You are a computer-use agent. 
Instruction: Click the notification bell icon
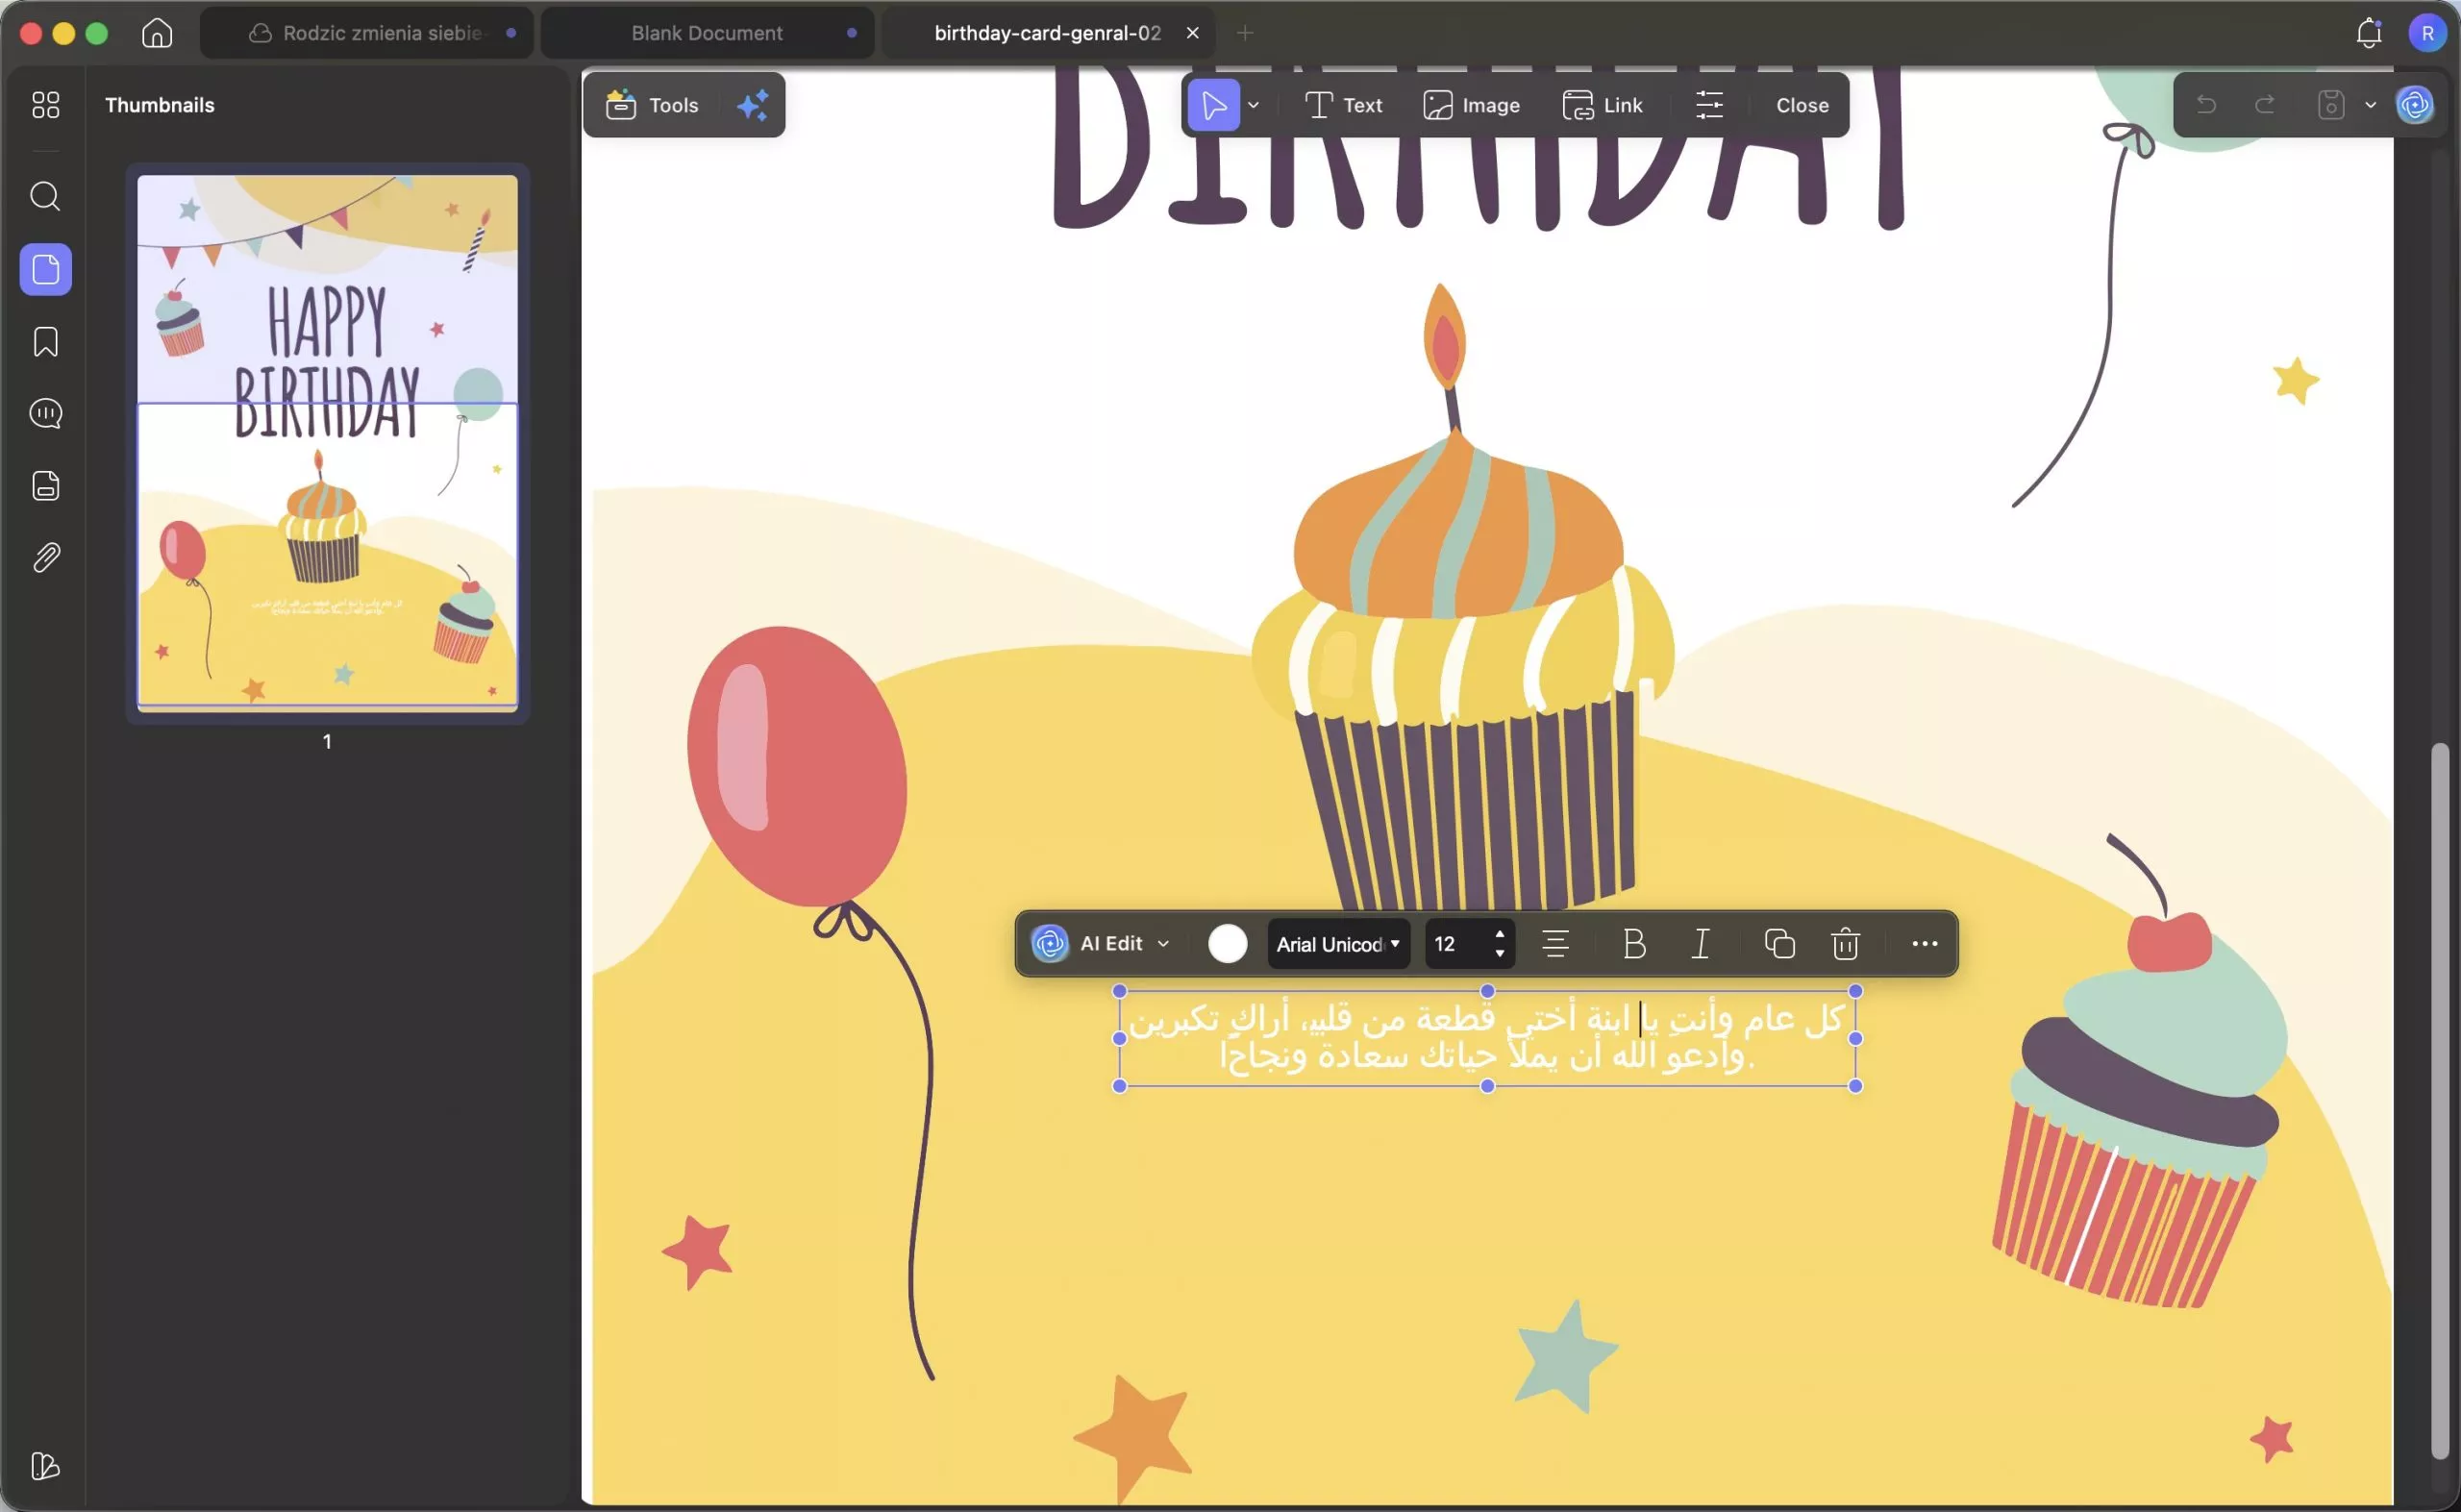(x=2368, y=33)
